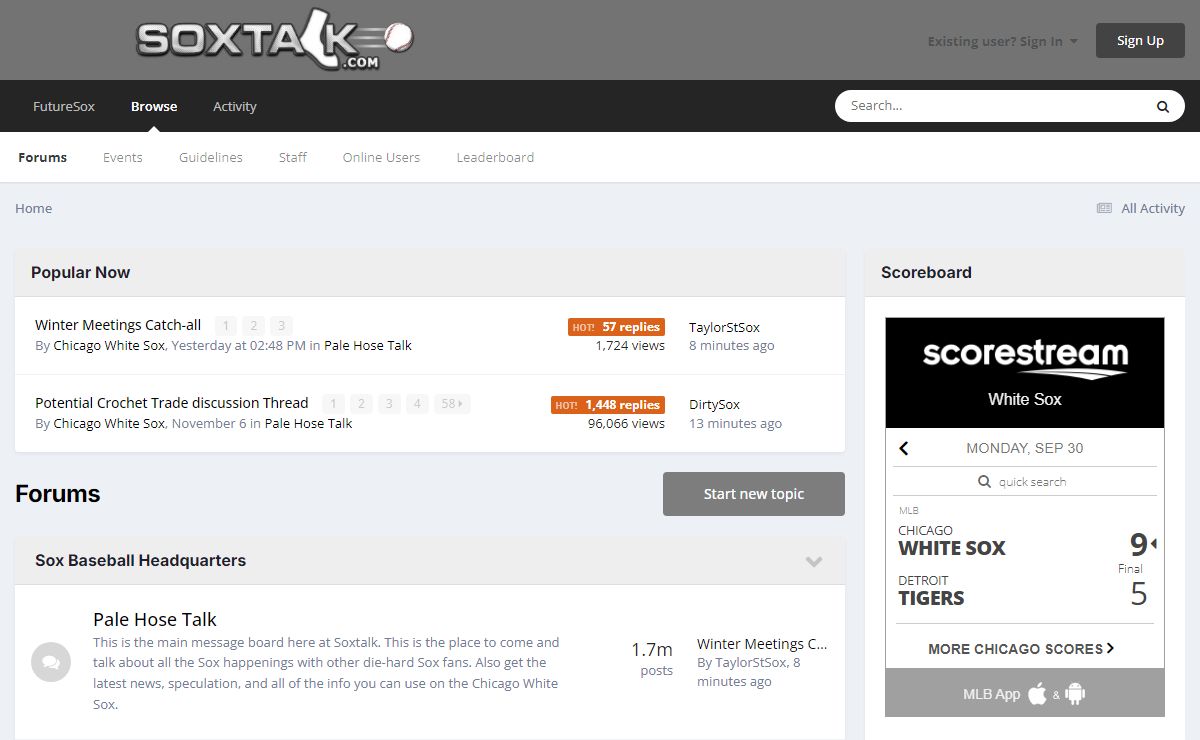The height and width of the screenshot is (740, 1200).
Task: Click the 57 replies HOT badge
Action: tap(616, 327)
